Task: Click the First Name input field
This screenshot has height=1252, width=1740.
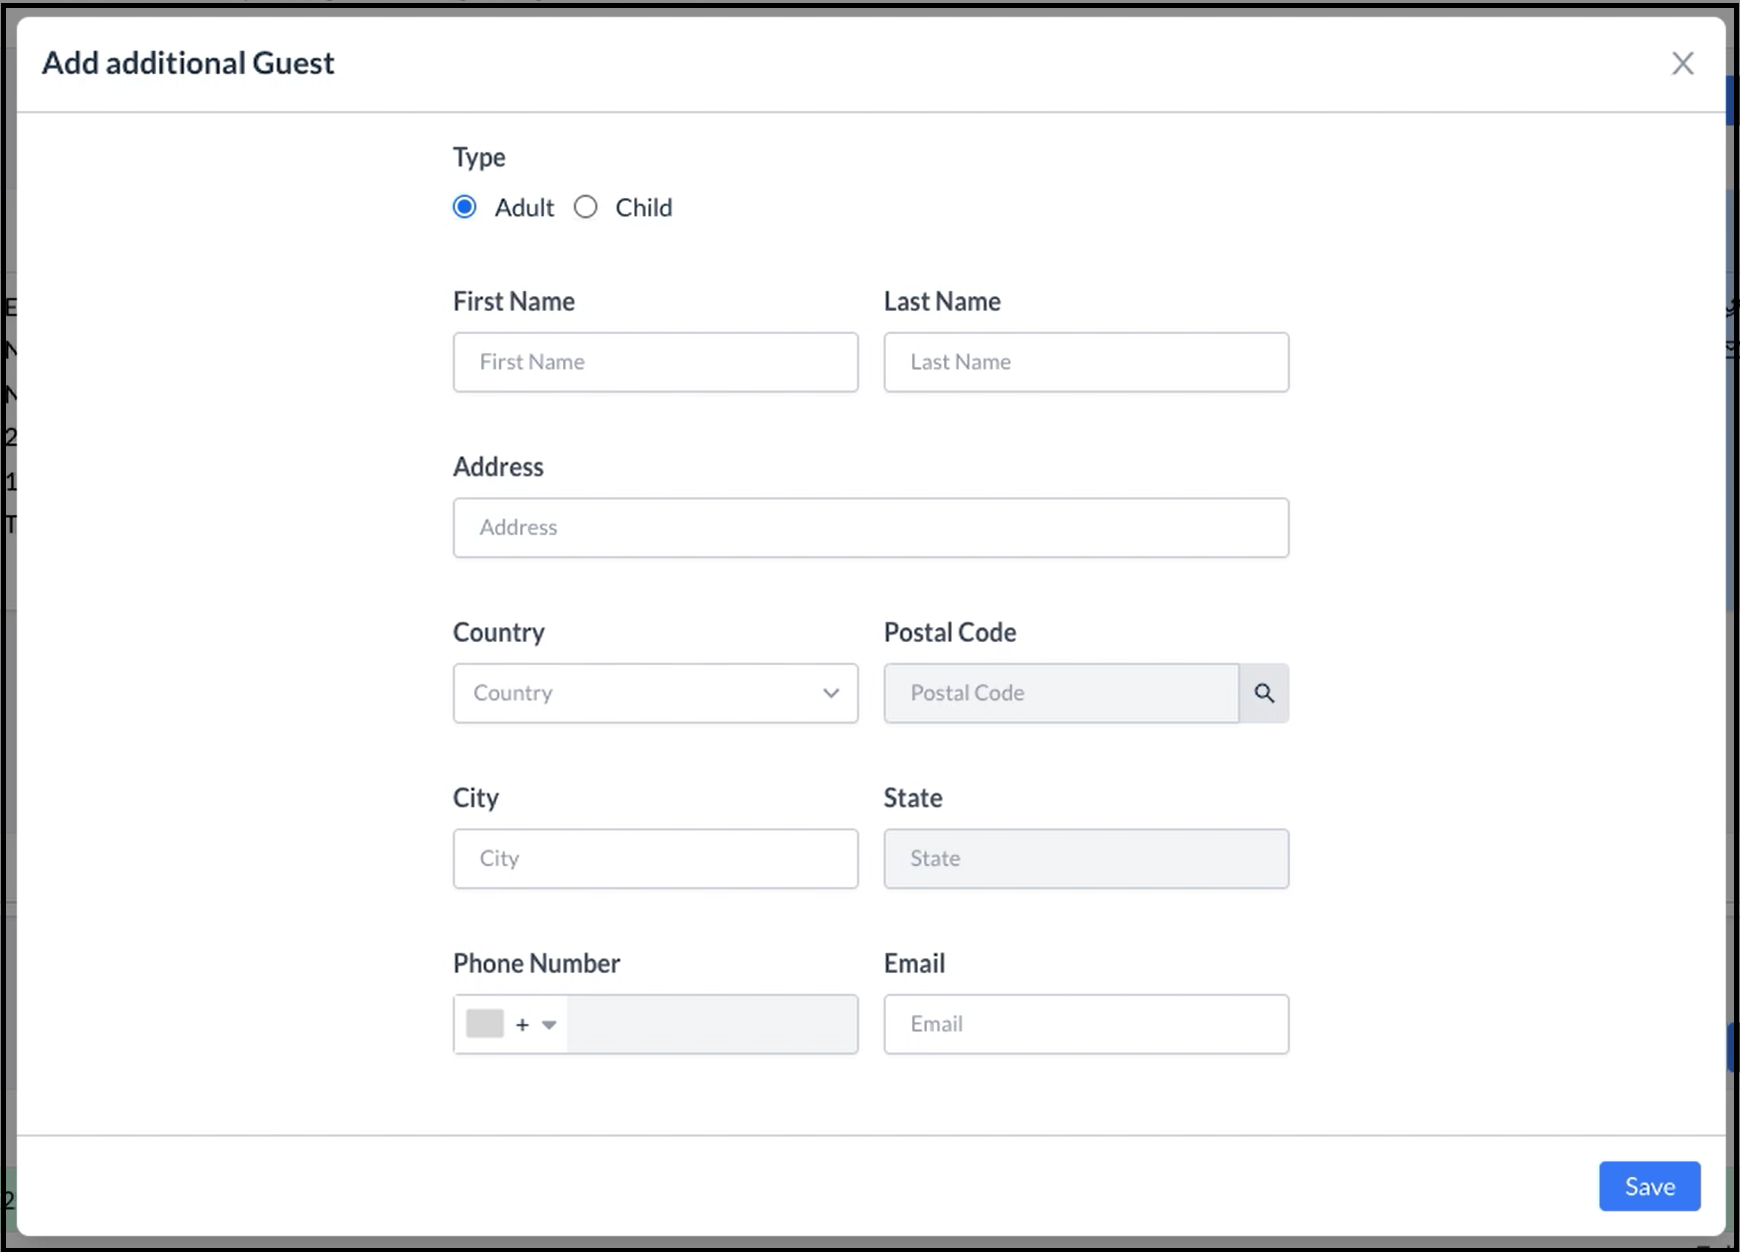Action: 655,362
